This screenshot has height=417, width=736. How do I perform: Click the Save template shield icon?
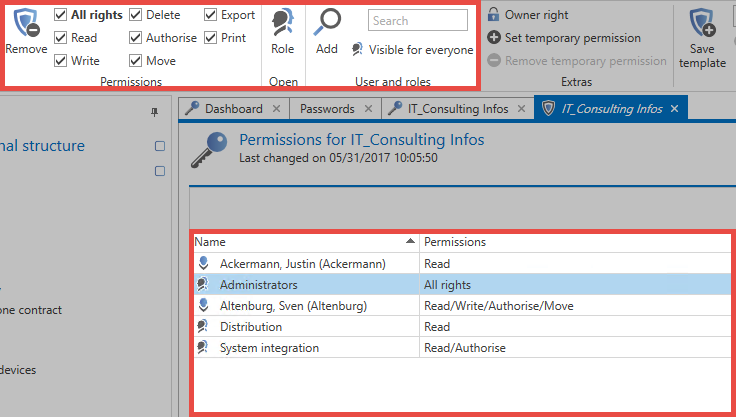coord(702,23)
